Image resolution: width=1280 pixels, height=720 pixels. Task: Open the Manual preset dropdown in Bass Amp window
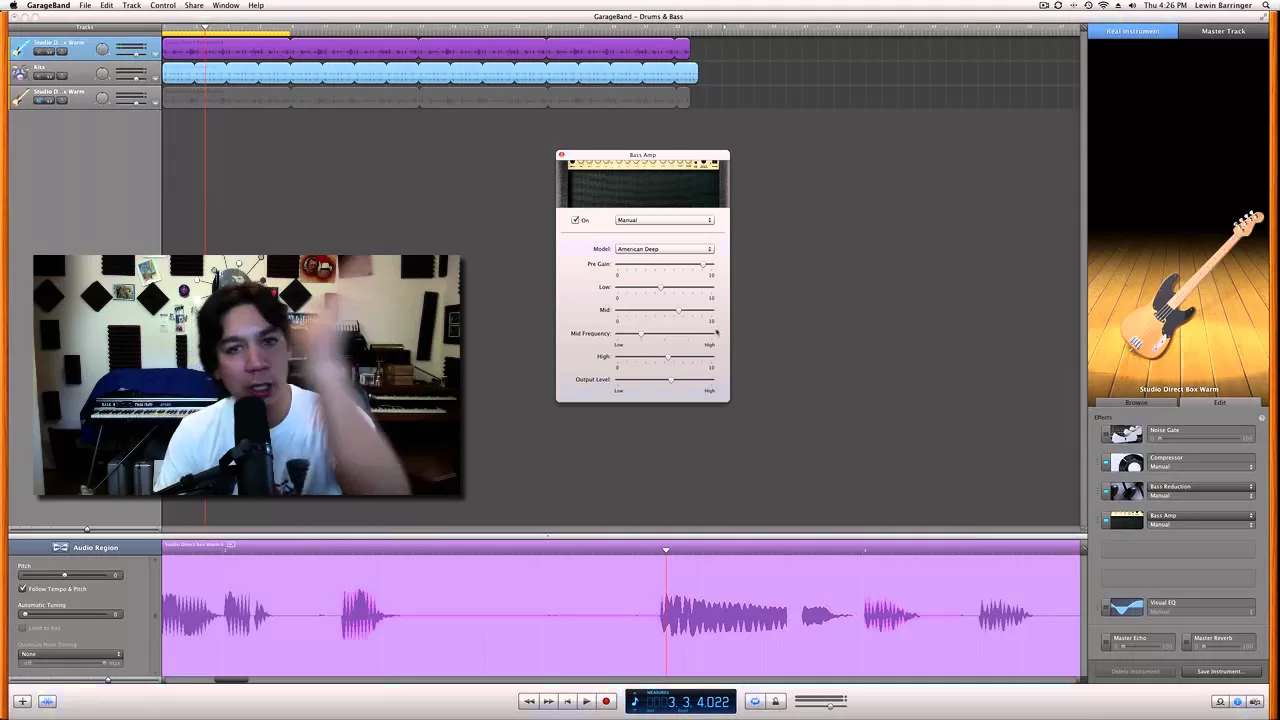tap(664, 220)
